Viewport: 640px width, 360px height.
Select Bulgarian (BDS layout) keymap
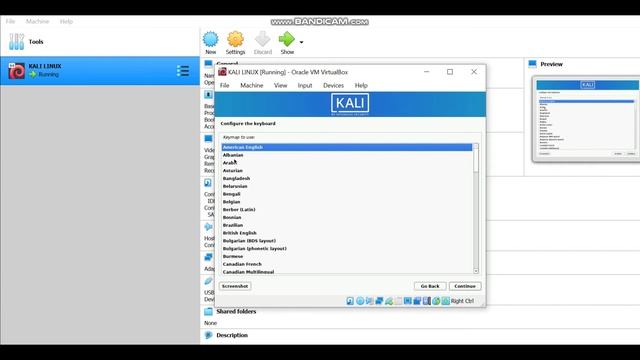pyautogui.click(x=347, y=241)
